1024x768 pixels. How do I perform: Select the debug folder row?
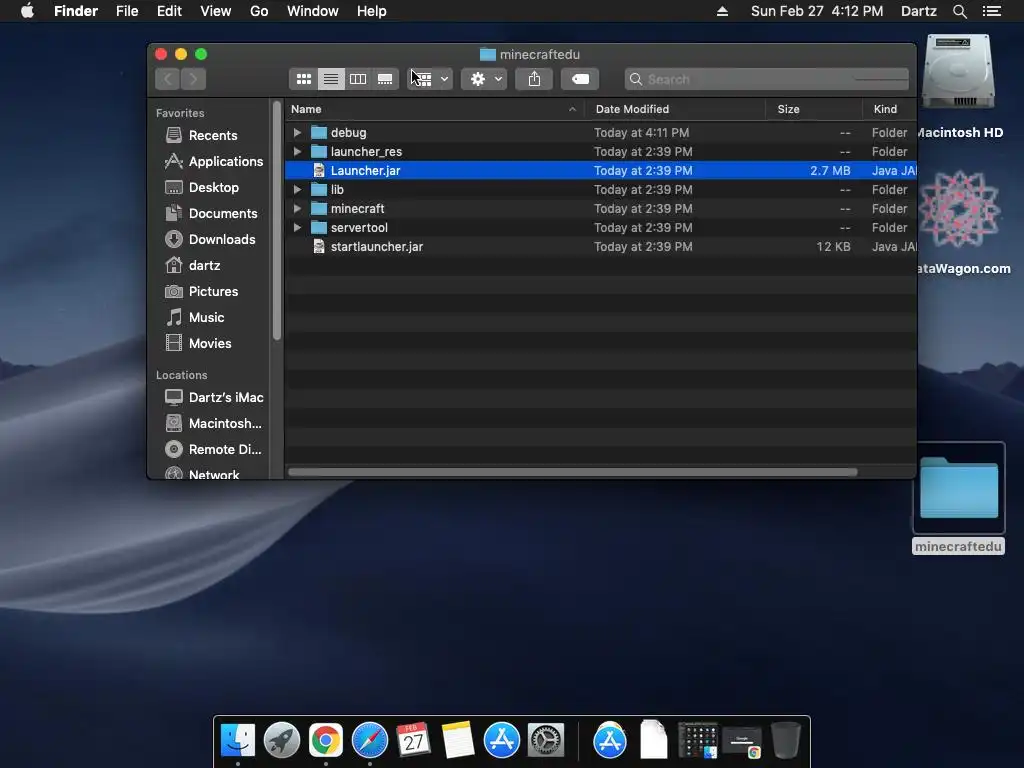pos(601,133)
